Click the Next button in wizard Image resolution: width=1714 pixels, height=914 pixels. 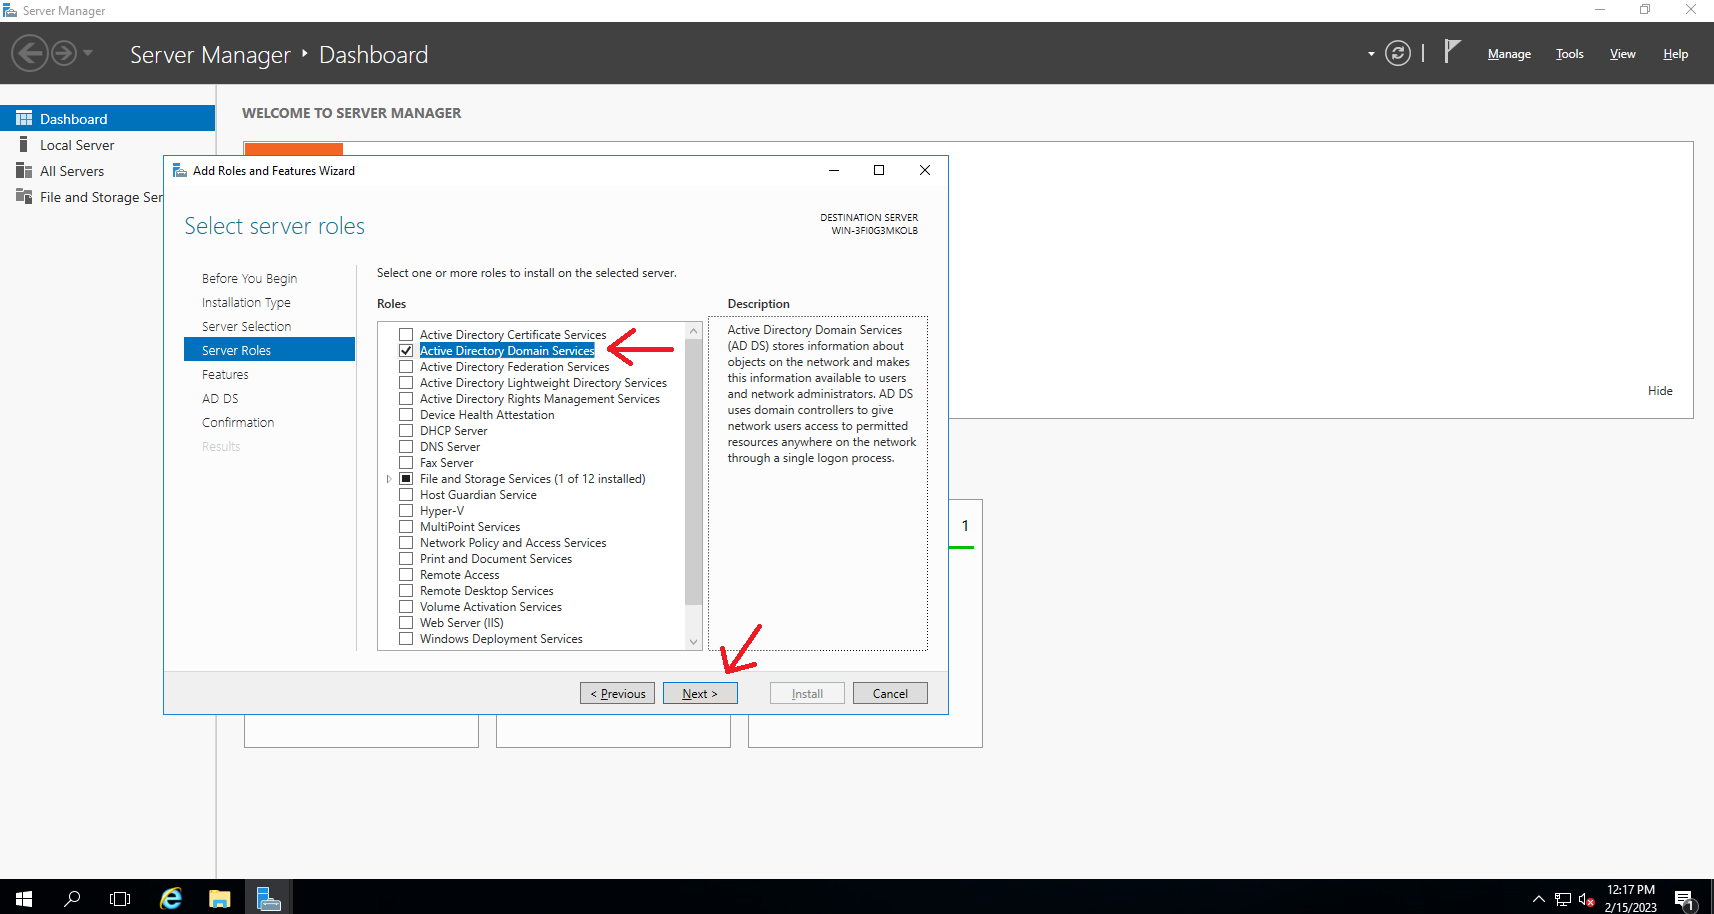click(700, 693)
